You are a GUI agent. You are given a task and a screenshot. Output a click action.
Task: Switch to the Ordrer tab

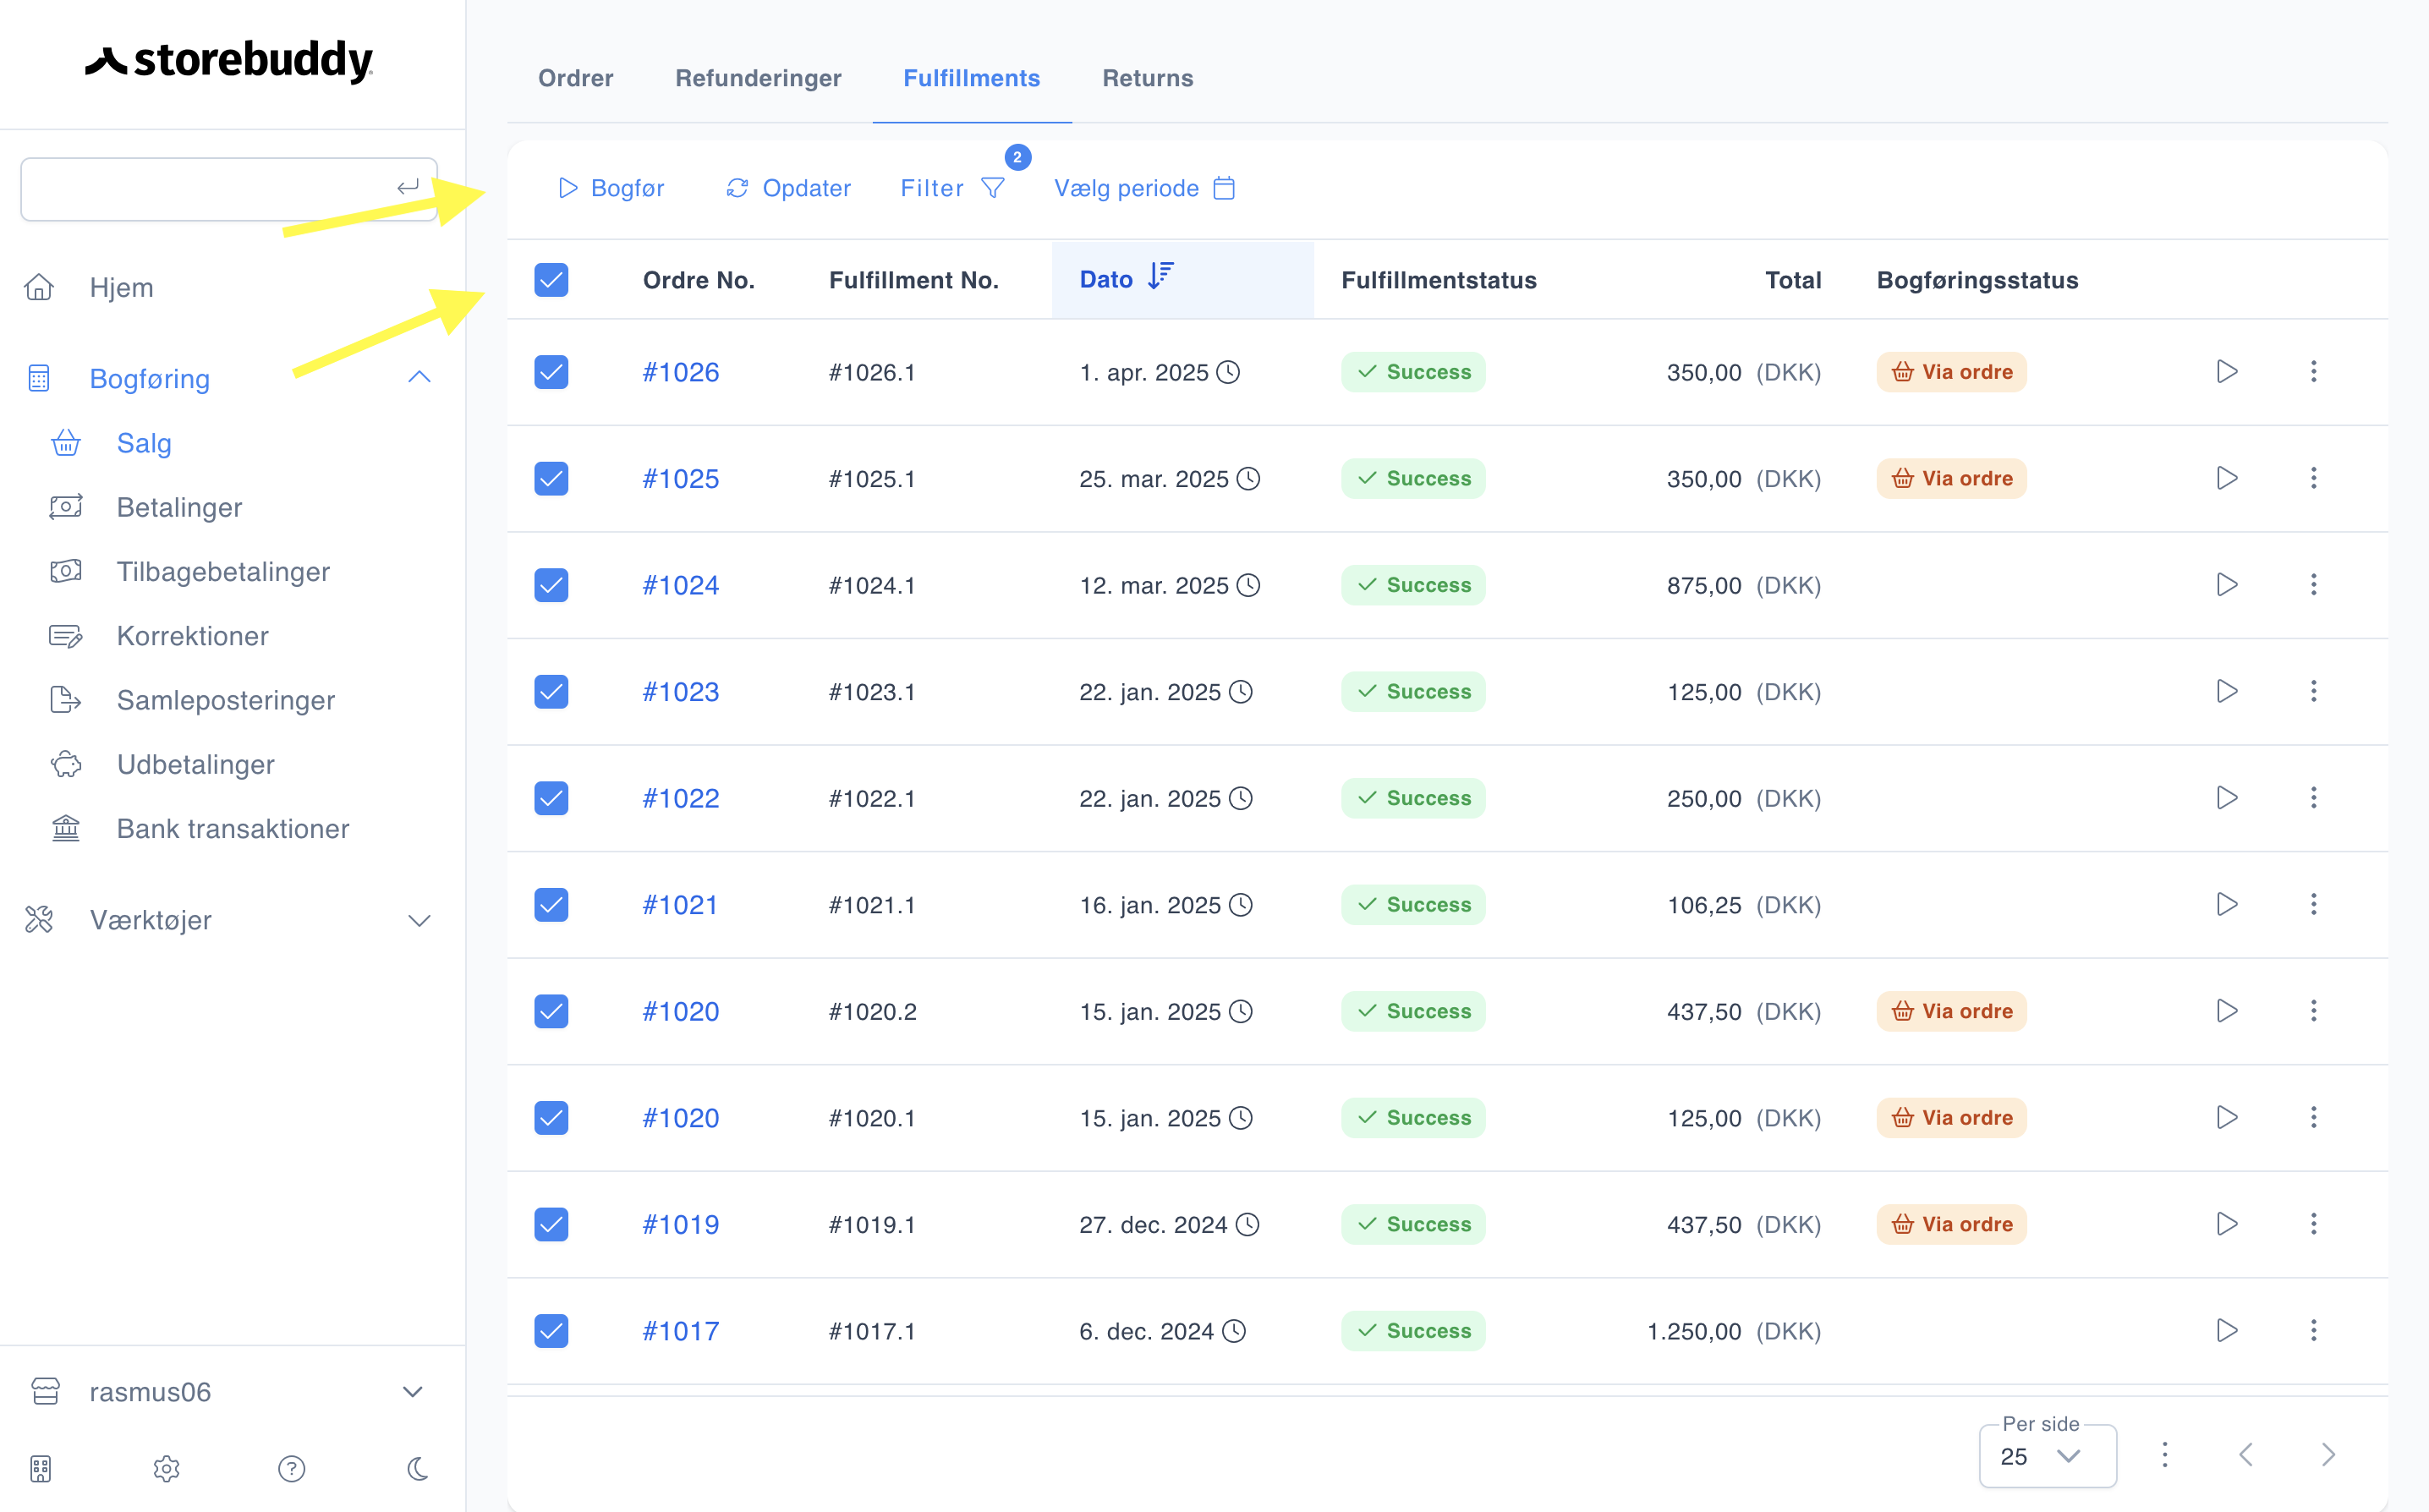click(x=575, y=78)
